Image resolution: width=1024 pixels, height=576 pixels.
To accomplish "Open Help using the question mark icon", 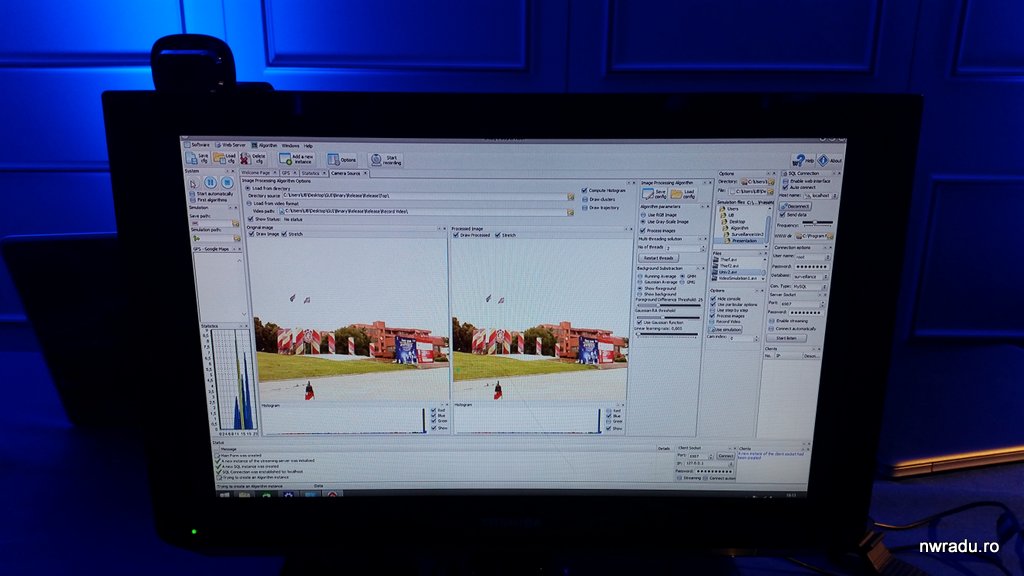I will pos(799,160).
